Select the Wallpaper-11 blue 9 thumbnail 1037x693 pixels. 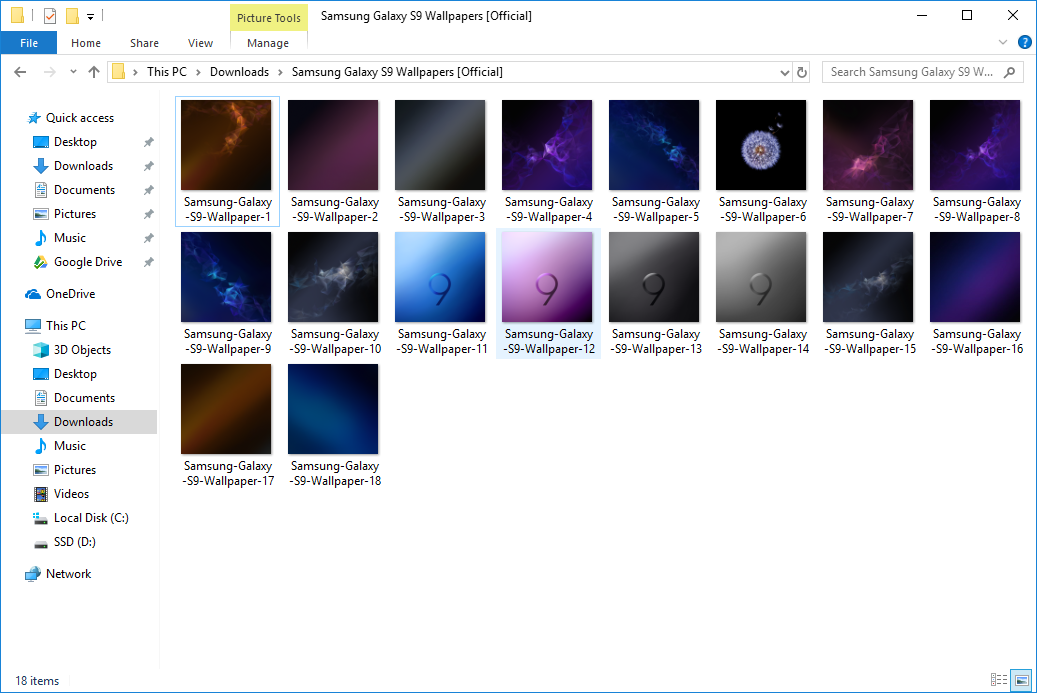440,277
